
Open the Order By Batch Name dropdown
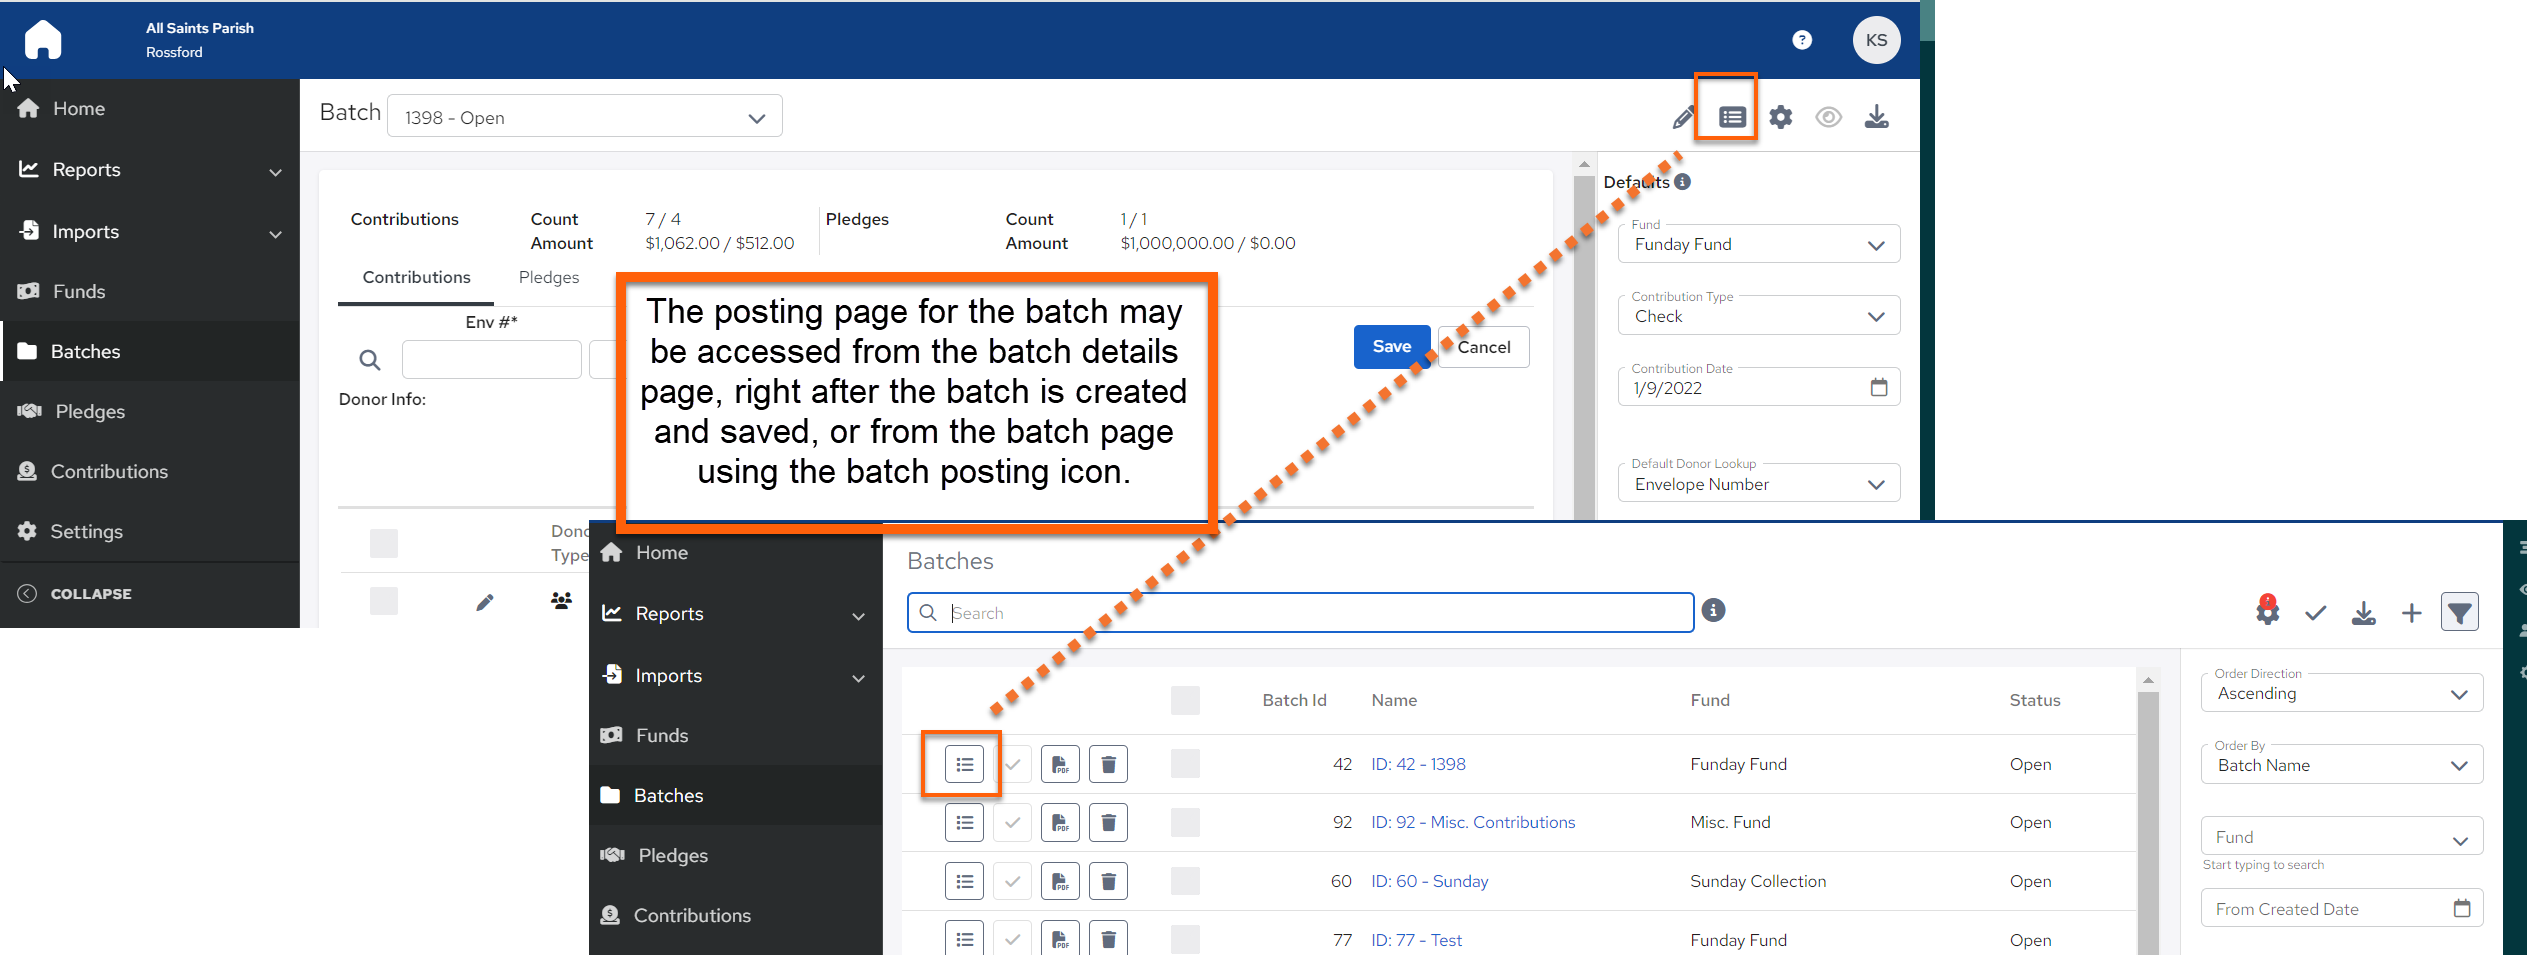click(2341, 765)
